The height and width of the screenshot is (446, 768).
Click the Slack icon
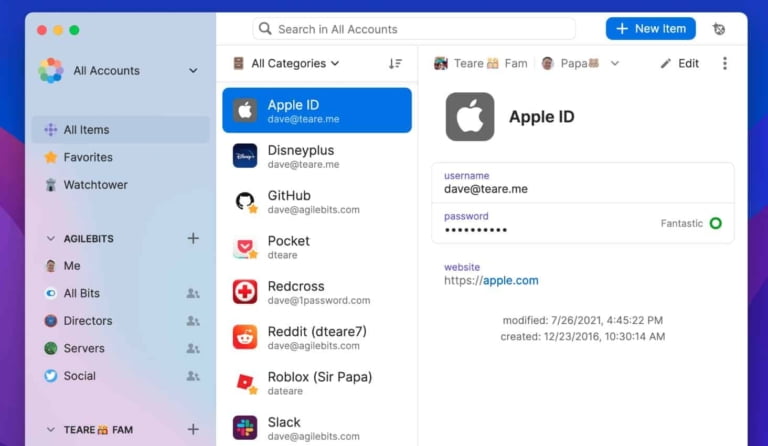[245, 428]
